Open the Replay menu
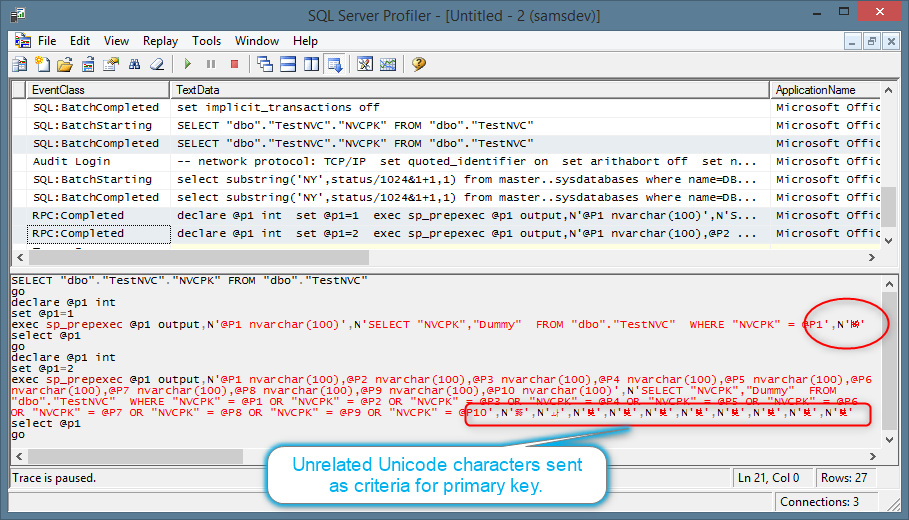The width and height of the screenshot is (909, 520). 160,41
